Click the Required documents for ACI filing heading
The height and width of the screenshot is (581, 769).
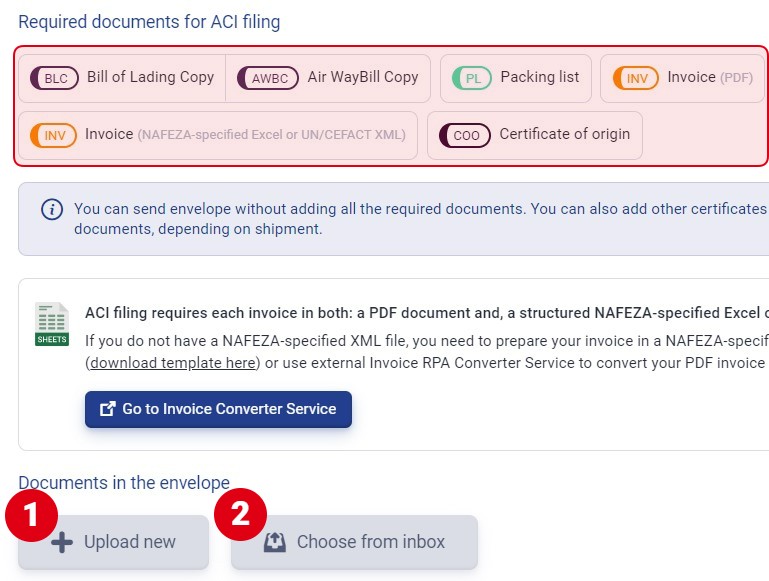[149, 22]
